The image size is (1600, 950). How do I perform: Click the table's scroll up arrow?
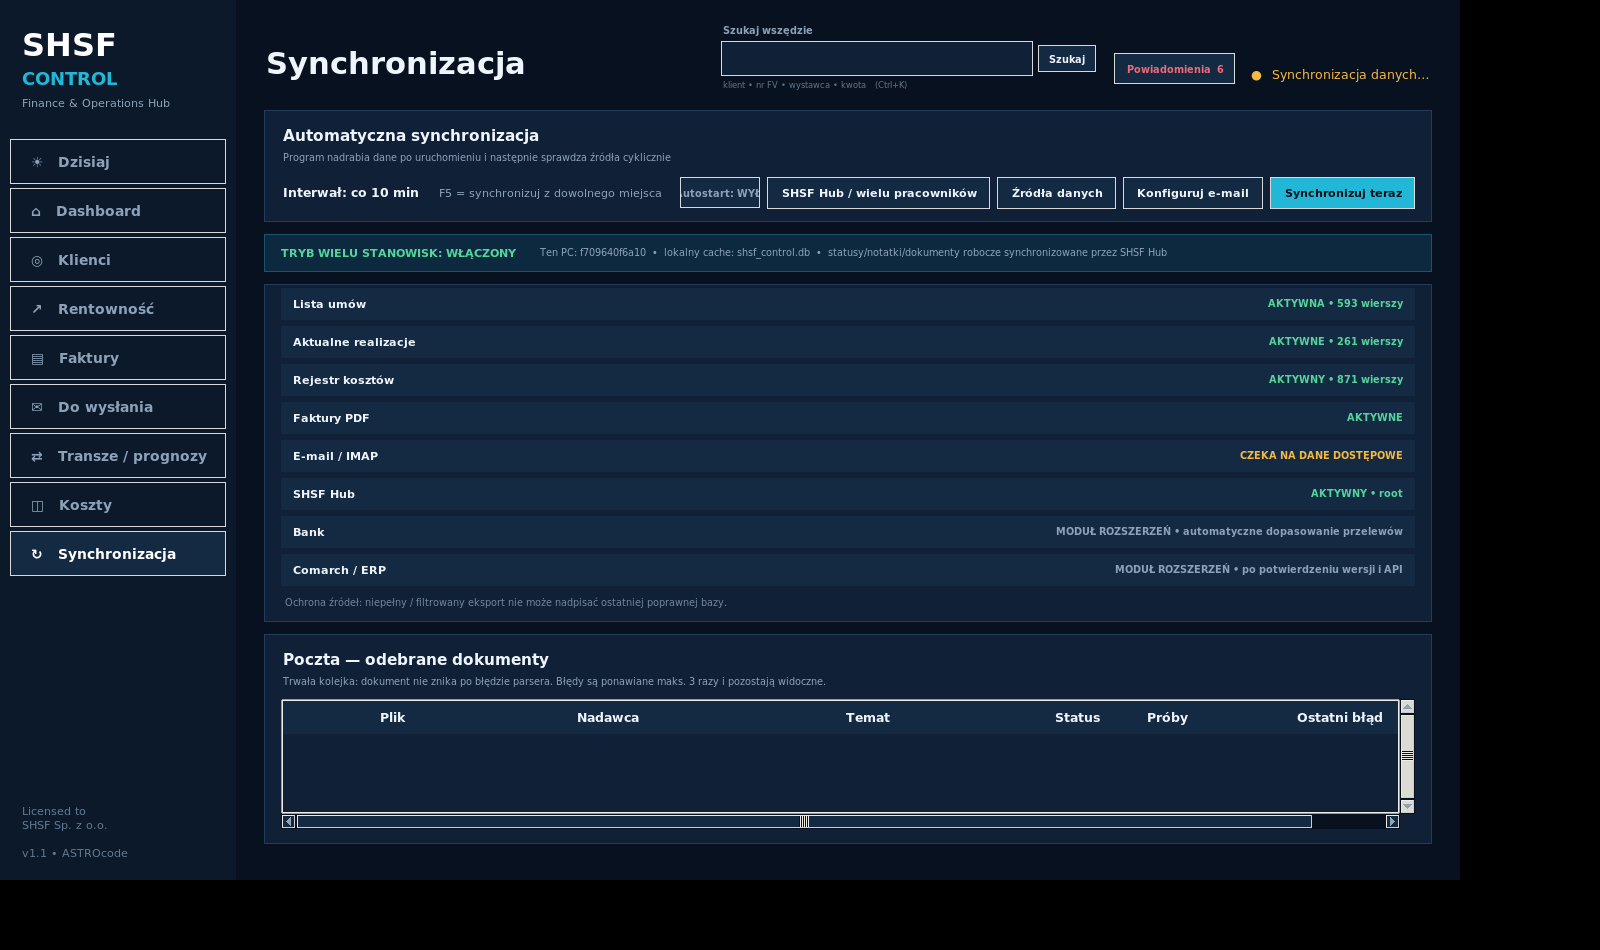tap(1407, 707)
